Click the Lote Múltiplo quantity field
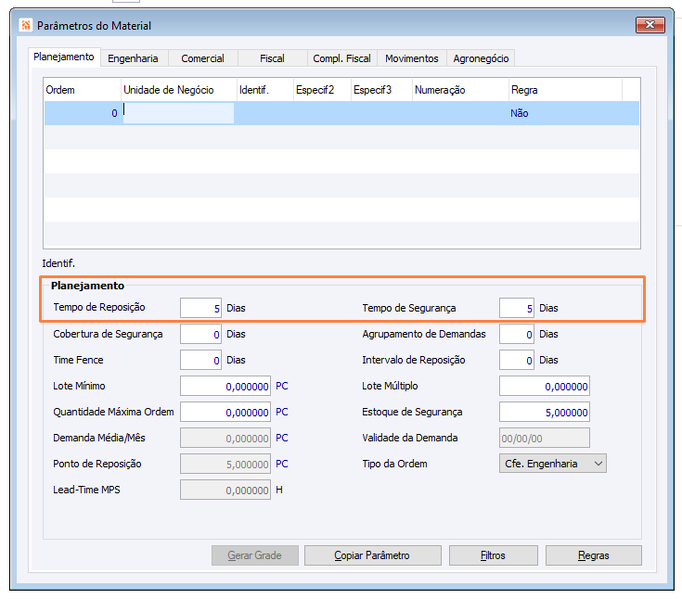The image size is (682, 599). pos(545,386)
